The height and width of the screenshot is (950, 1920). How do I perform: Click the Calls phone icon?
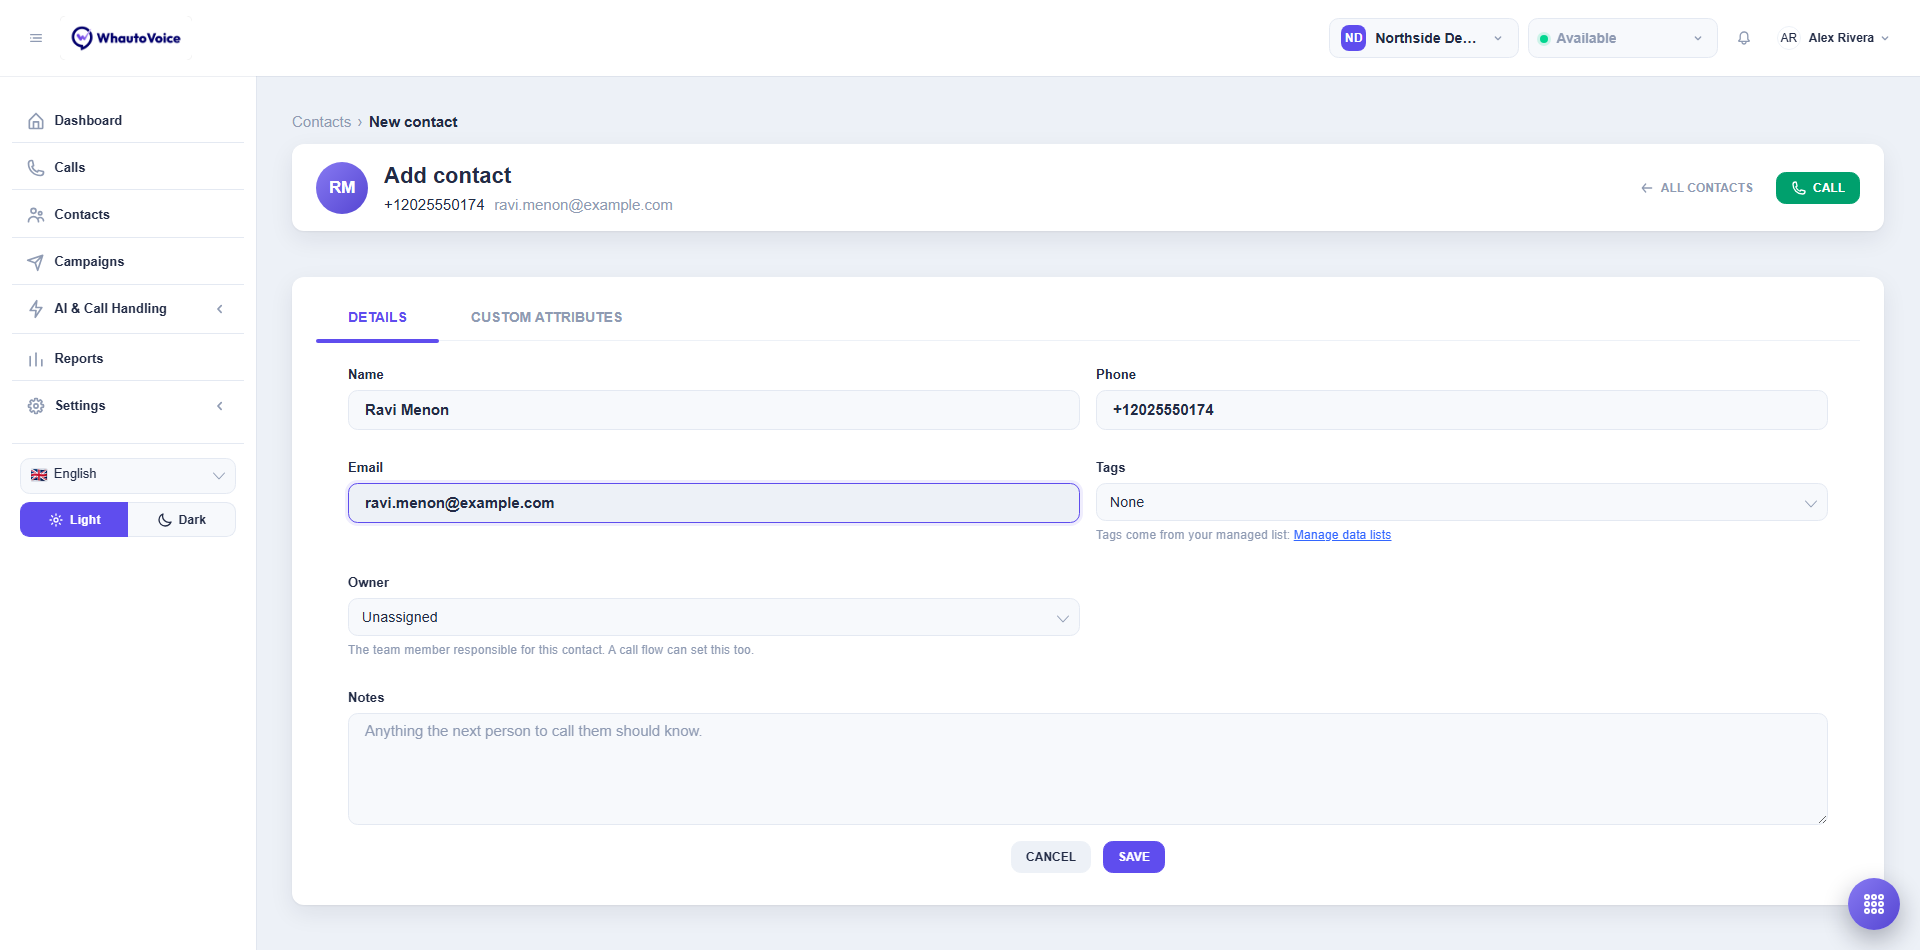(x=36, y=168)
